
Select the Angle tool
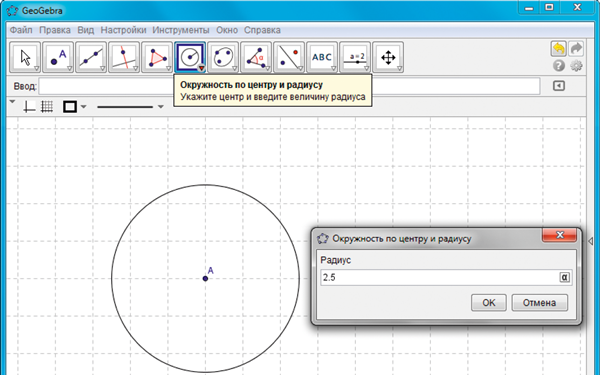(256, 57)
